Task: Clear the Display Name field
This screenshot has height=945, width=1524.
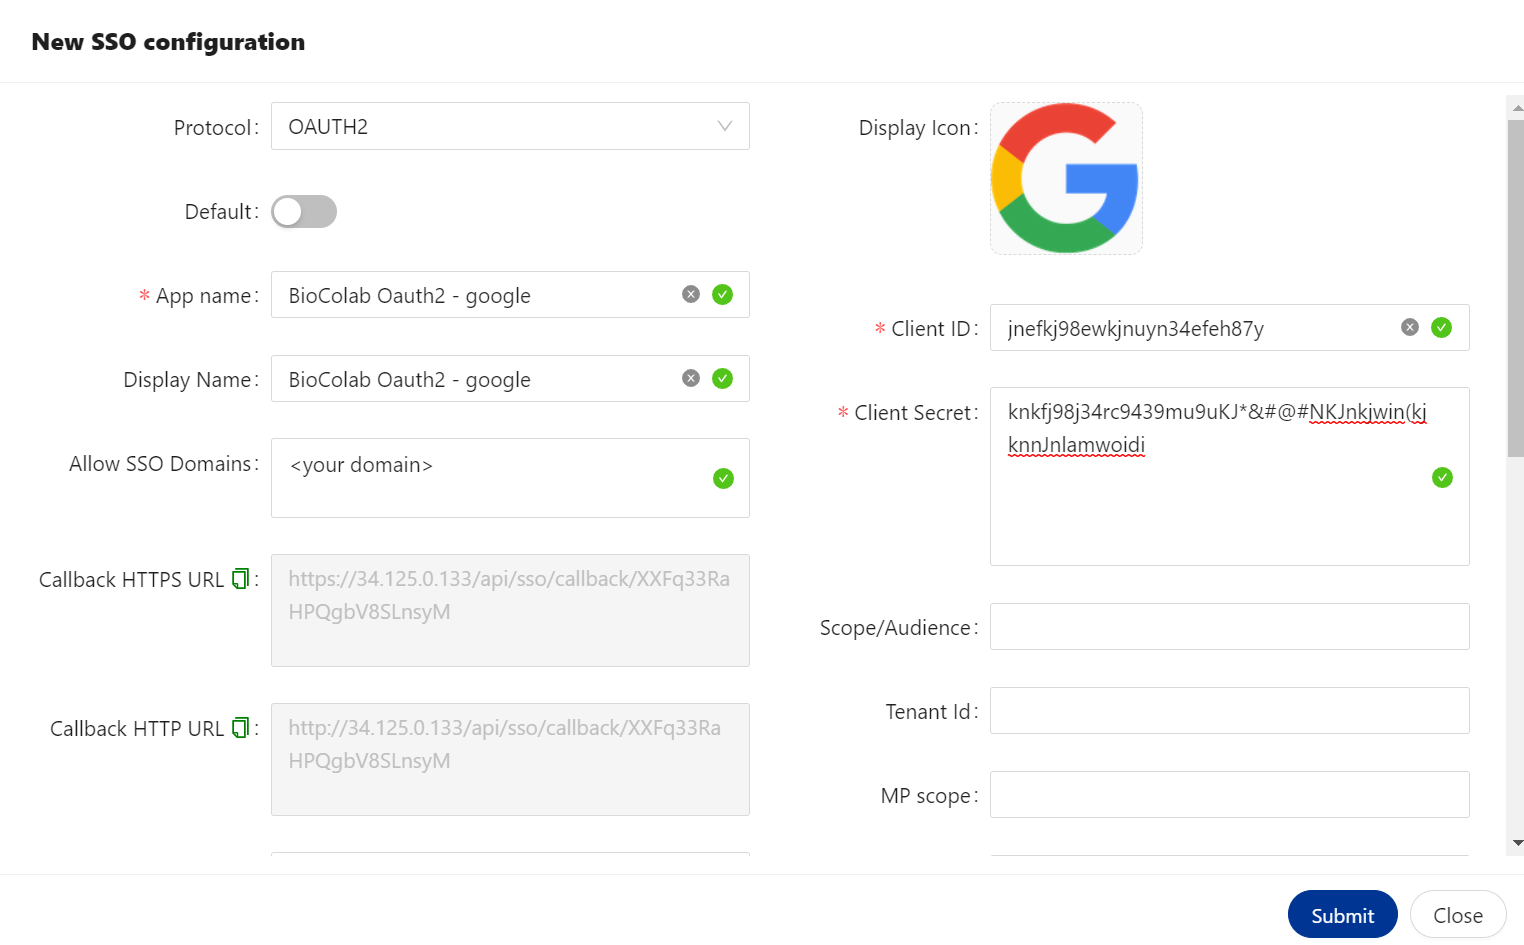Action: [x=690, y=378]
